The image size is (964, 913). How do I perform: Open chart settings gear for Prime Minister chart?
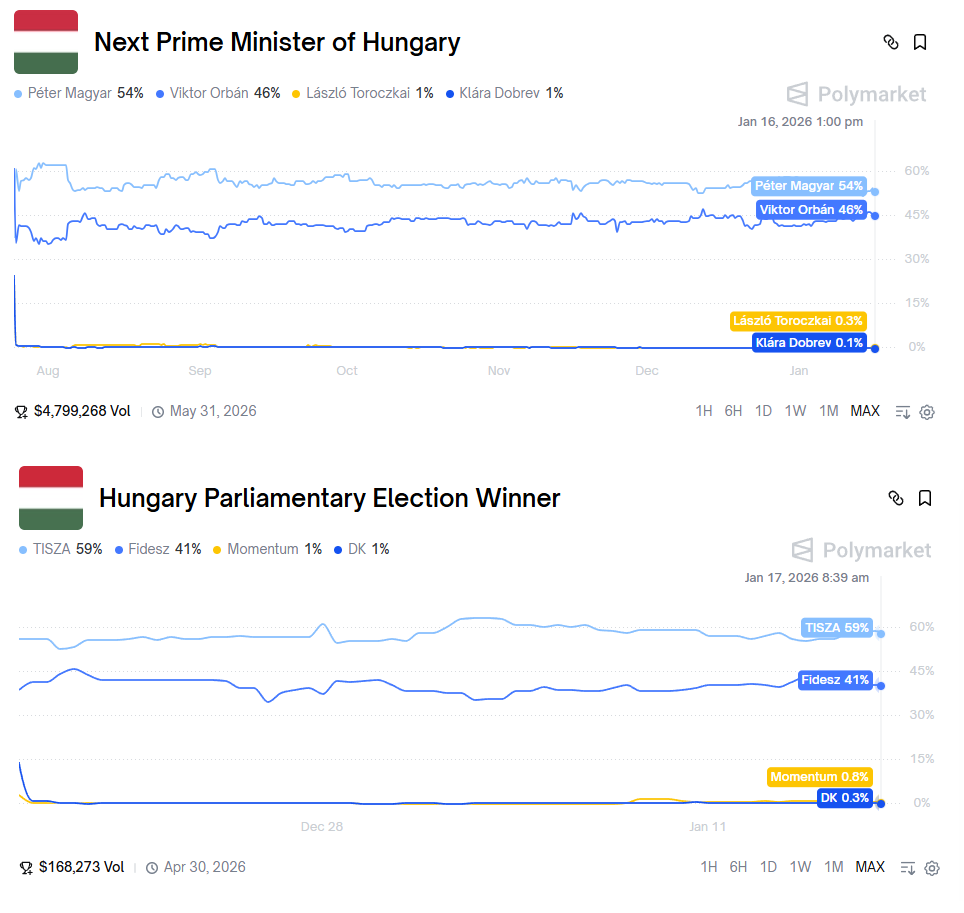pos(927,412)
